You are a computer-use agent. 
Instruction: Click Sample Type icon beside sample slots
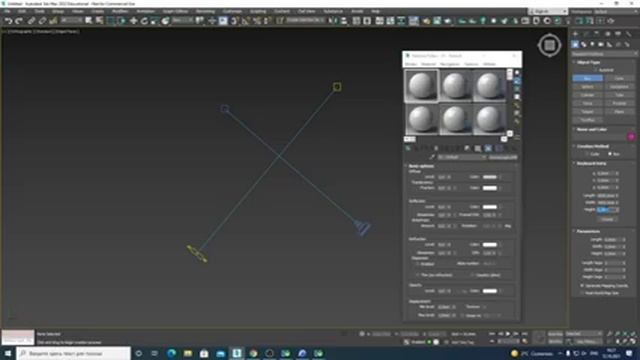[x=517, y=72]
